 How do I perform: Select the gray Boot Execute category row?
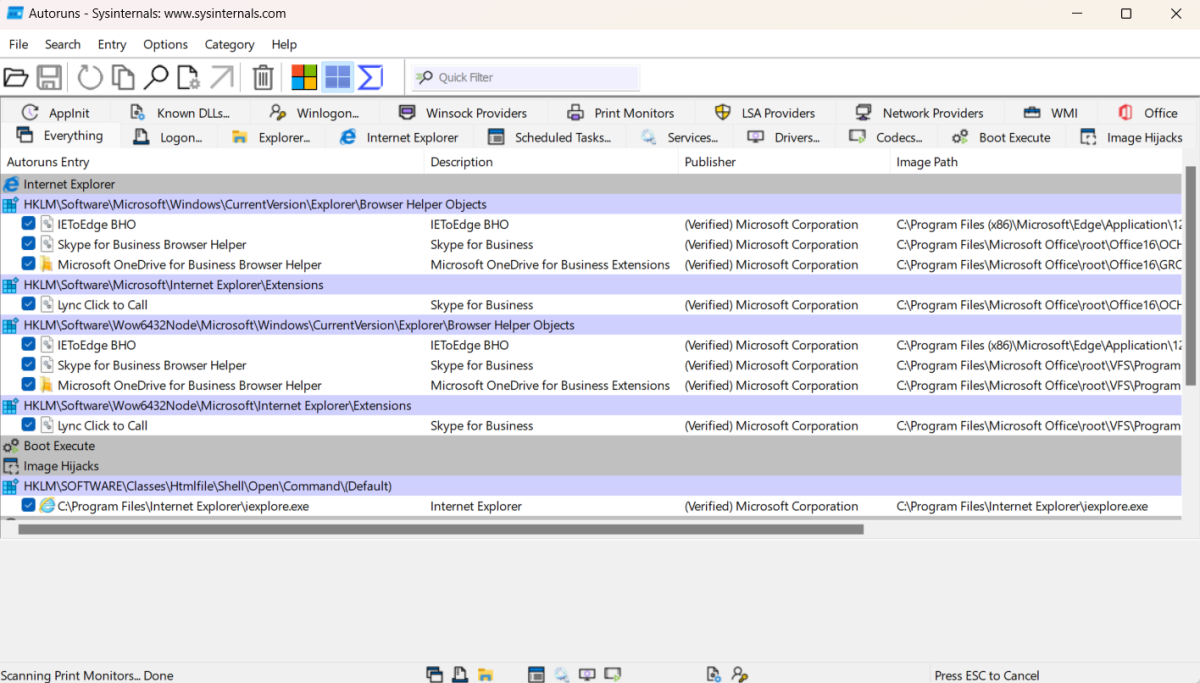tap(592, 446)
